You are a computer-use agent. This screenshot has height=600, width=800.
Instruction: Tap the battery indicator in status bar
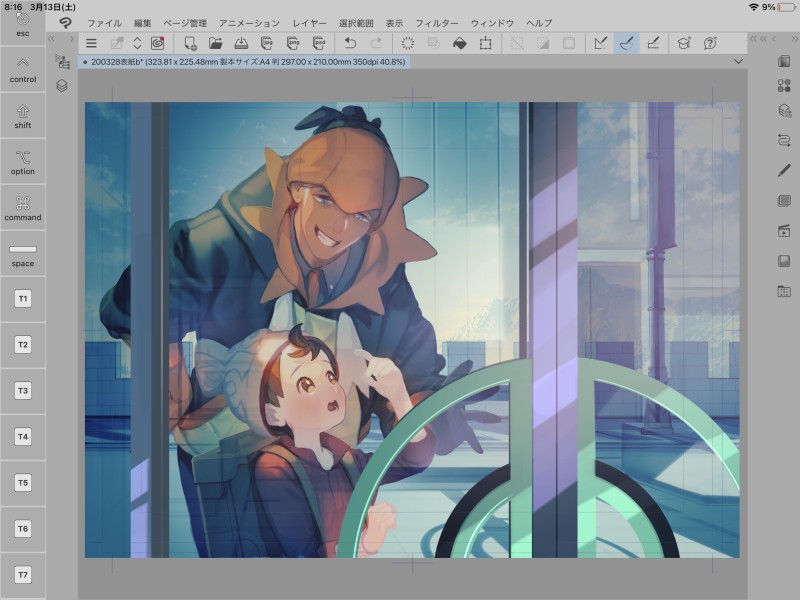pyautogui.click(x=786, y=7)
